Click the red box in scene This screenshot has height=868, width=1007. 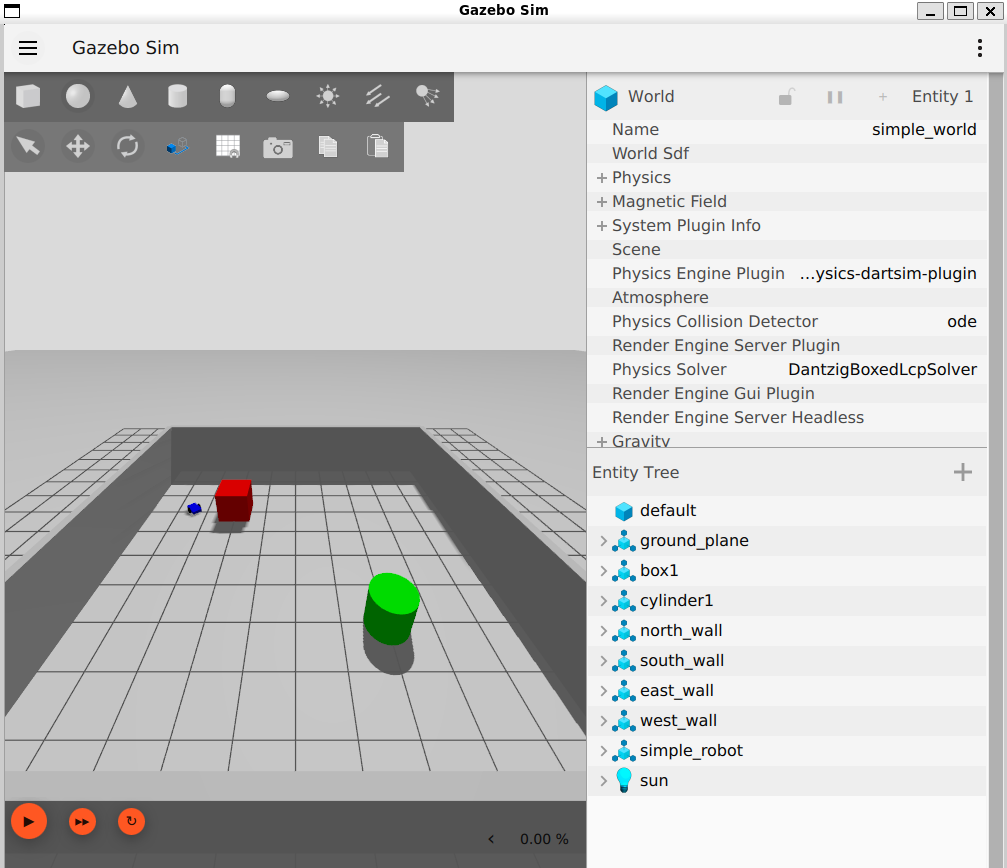pos(234,501)
